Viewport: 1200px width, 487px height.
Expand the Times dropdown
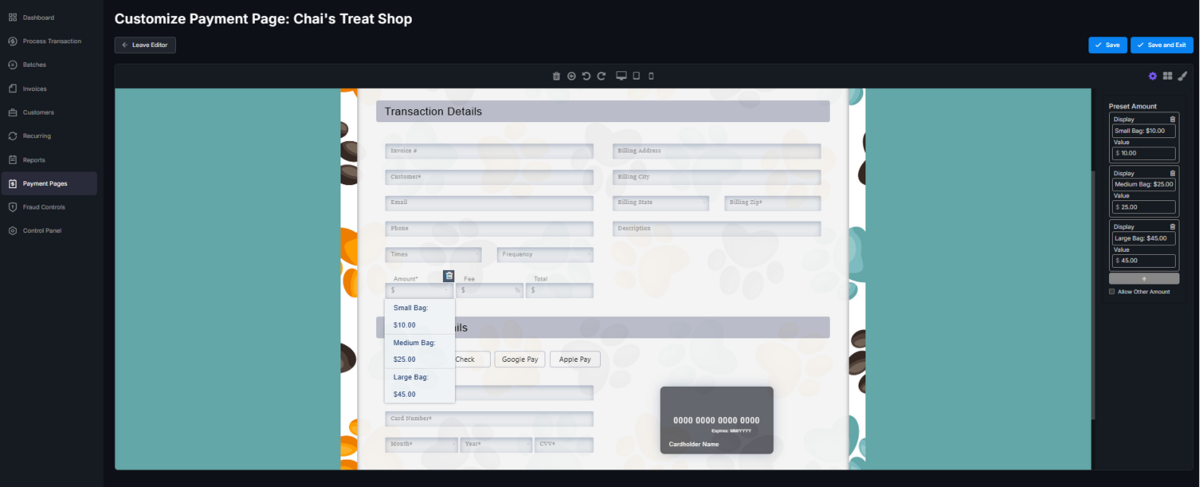coord(433,255)
